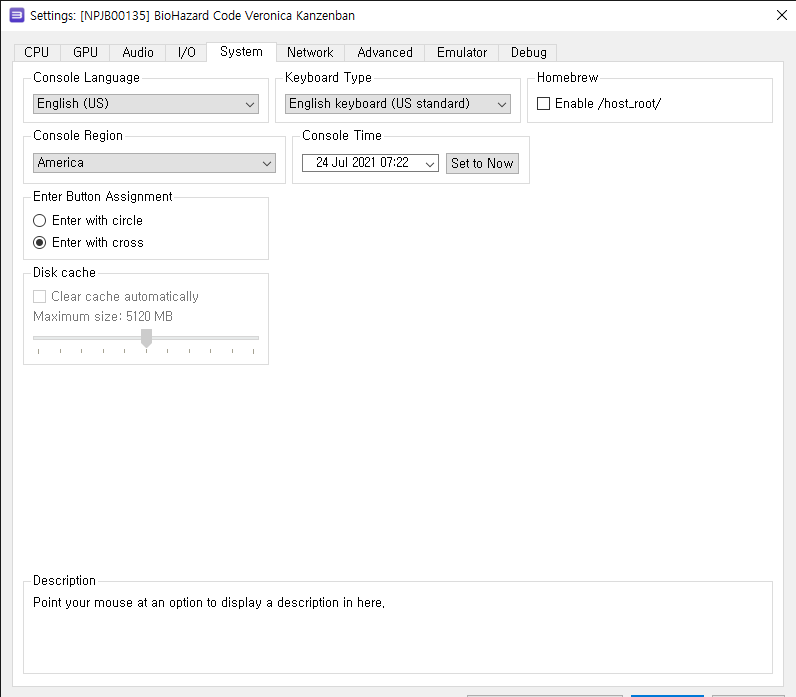Click the RPCS3 settings window icon
The image size is (796, 697).
click(x=17, y=15)
